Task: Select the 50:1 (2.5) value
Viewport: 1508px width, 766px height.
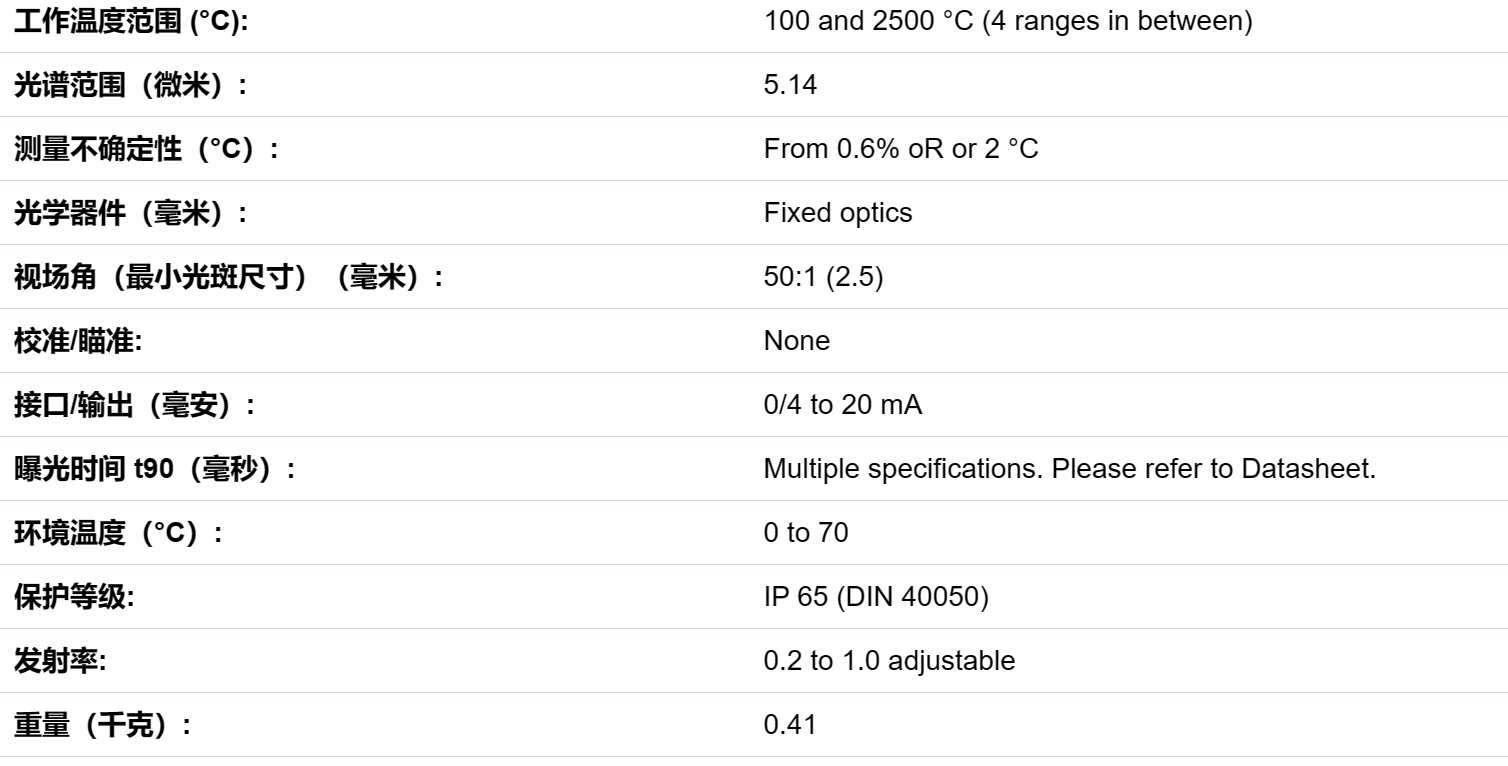Action: (x=824, y=277)
